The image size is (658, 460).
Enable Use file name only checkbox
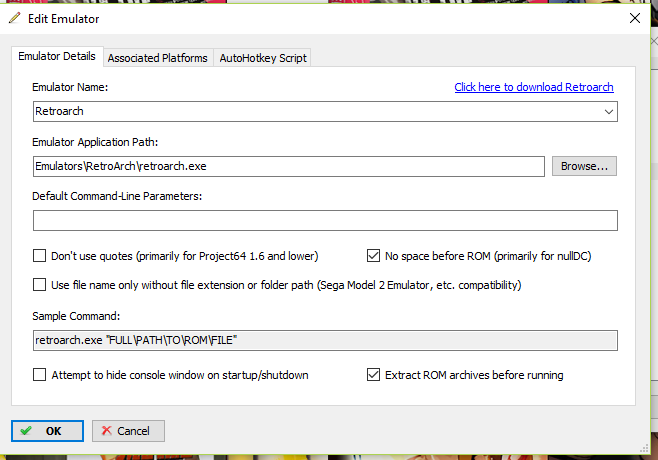pos(39,285)
